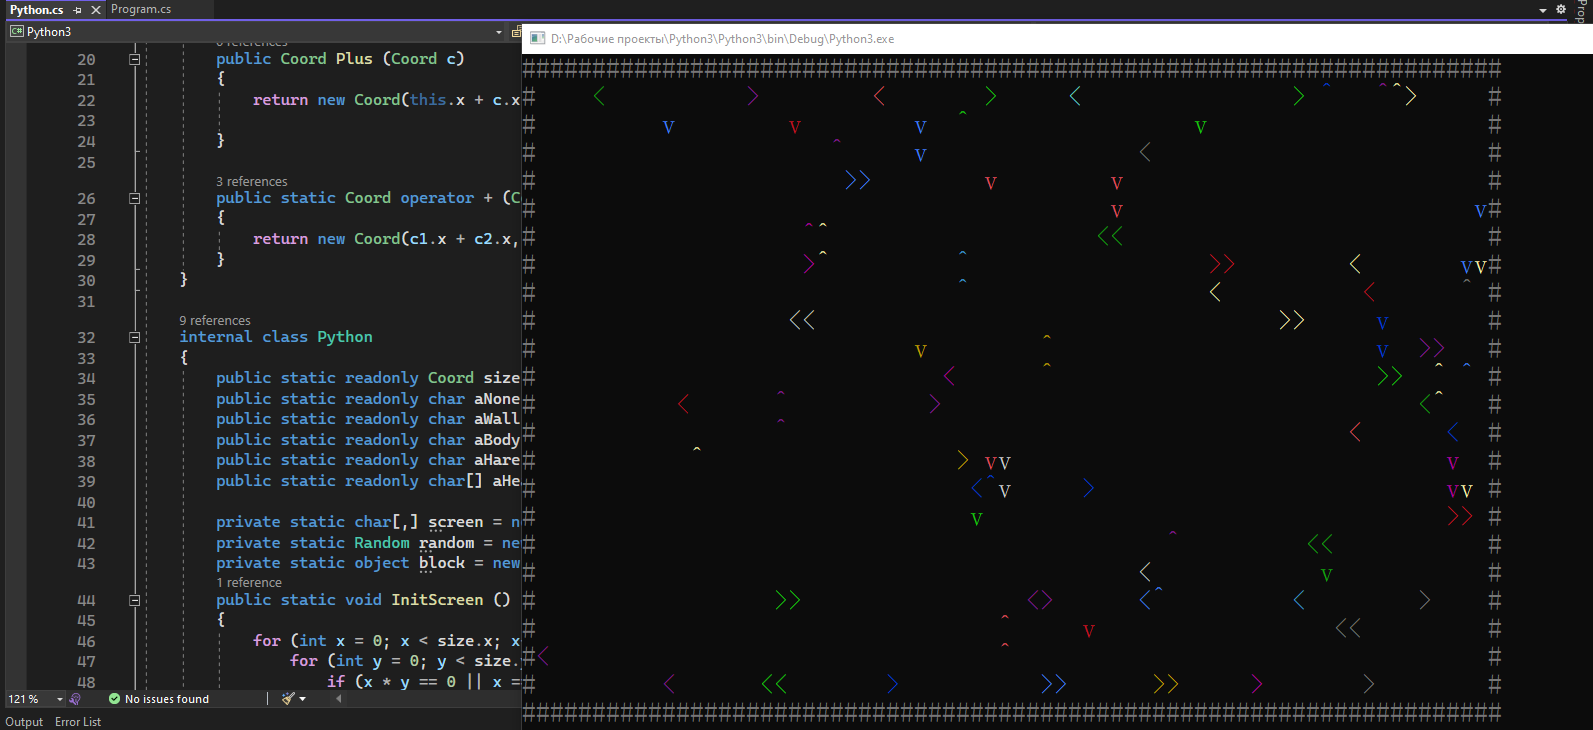Screen dimensions: 1593x730
Task: Open the Error List panel tab
Action: point(78,722)
